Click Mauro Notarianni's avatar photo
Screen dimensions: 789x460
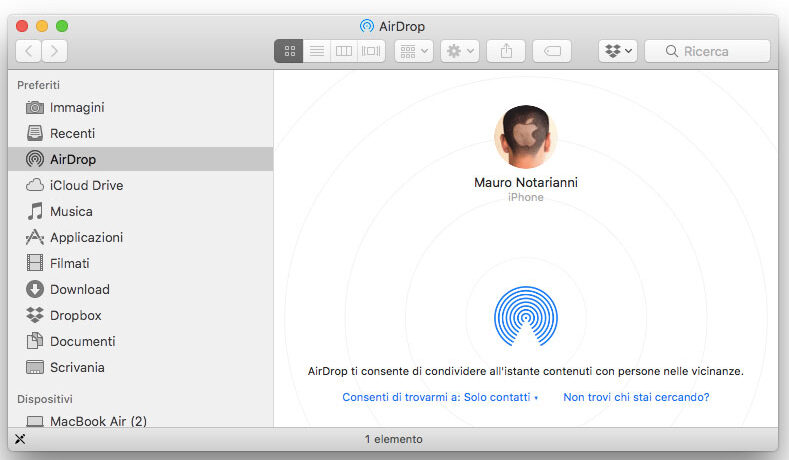pos(526,137)
